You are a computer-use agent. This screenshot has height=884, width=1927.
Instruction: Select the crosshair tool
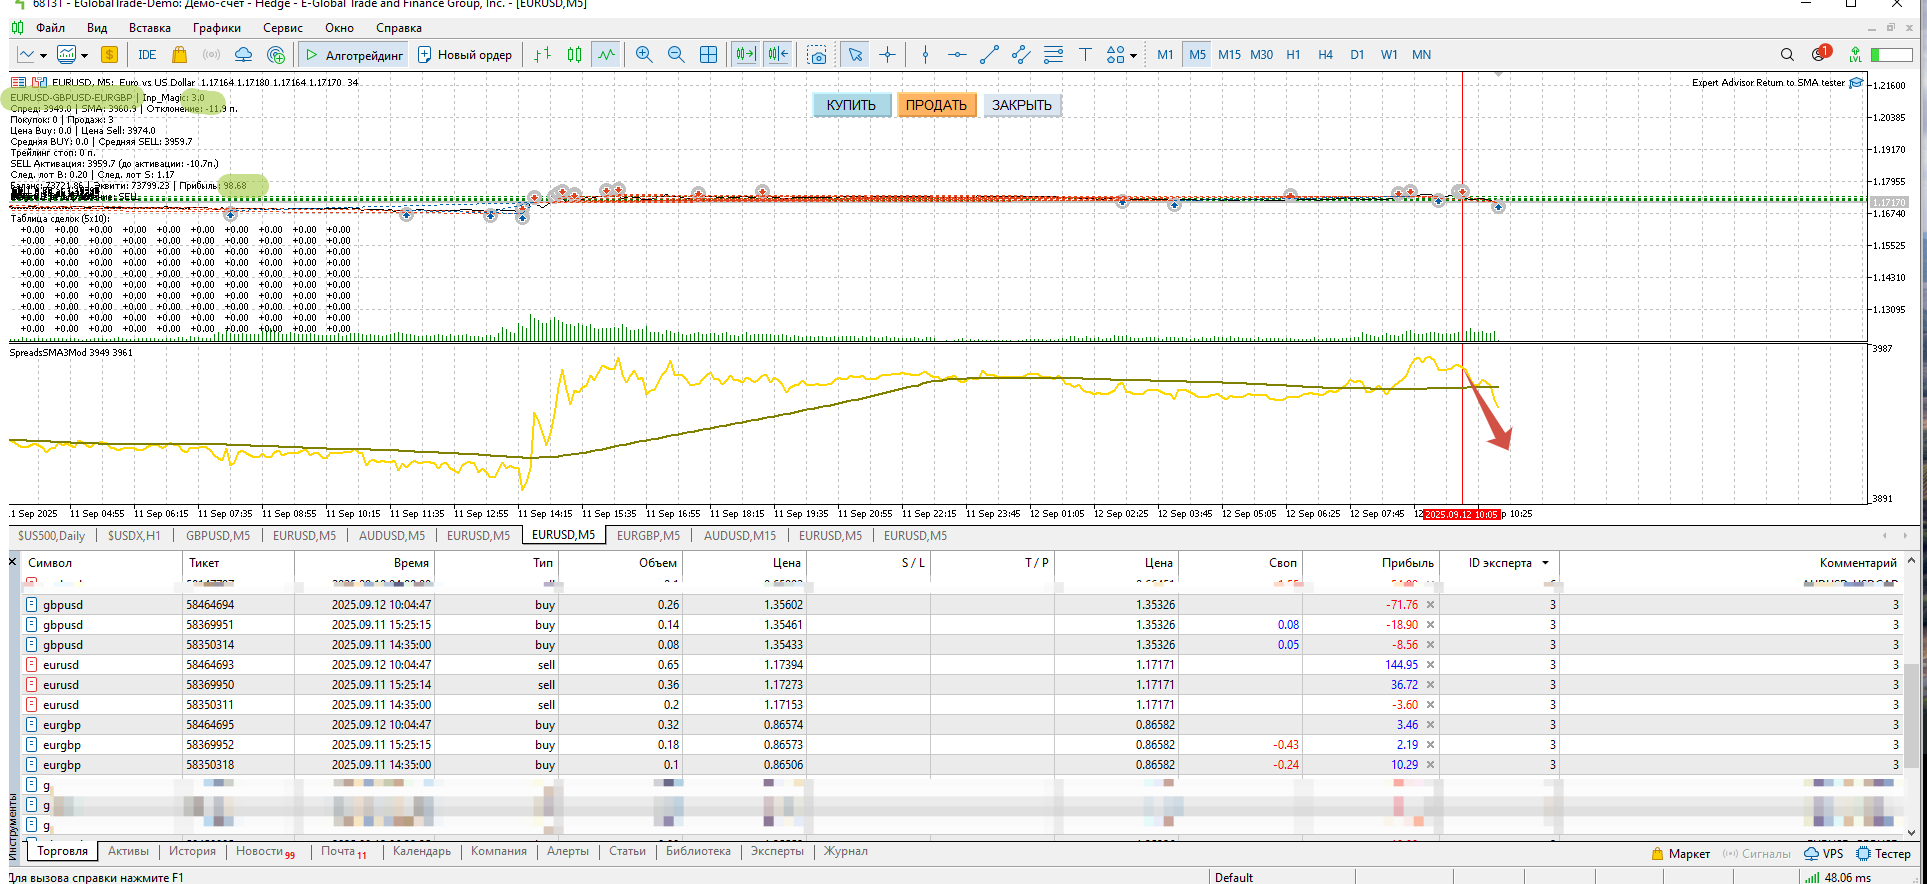point(887,55)
